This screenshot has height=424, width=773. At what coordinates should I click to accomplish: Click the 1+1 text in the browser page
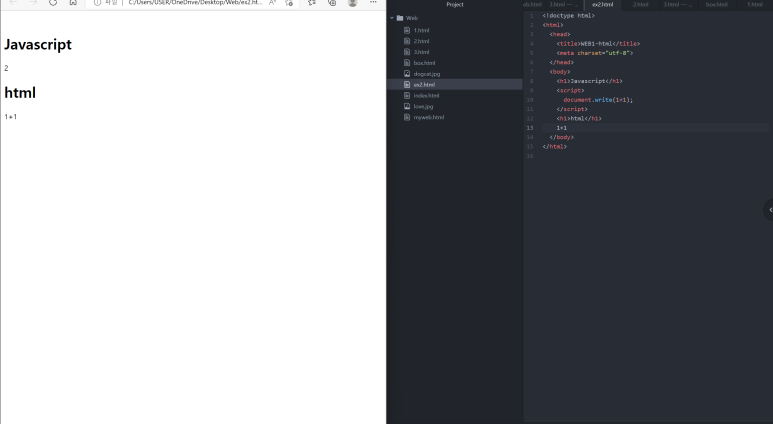(10, 117)
